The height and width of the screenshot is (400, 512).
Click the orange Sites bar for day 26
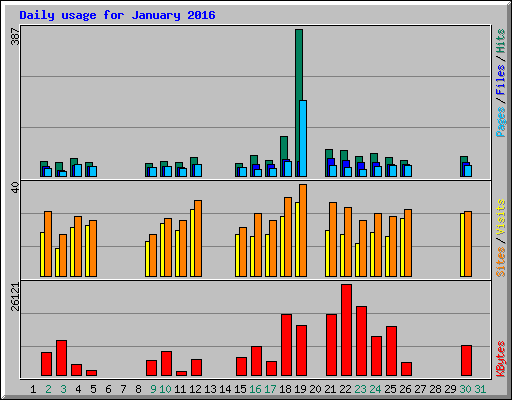point(408,243)
